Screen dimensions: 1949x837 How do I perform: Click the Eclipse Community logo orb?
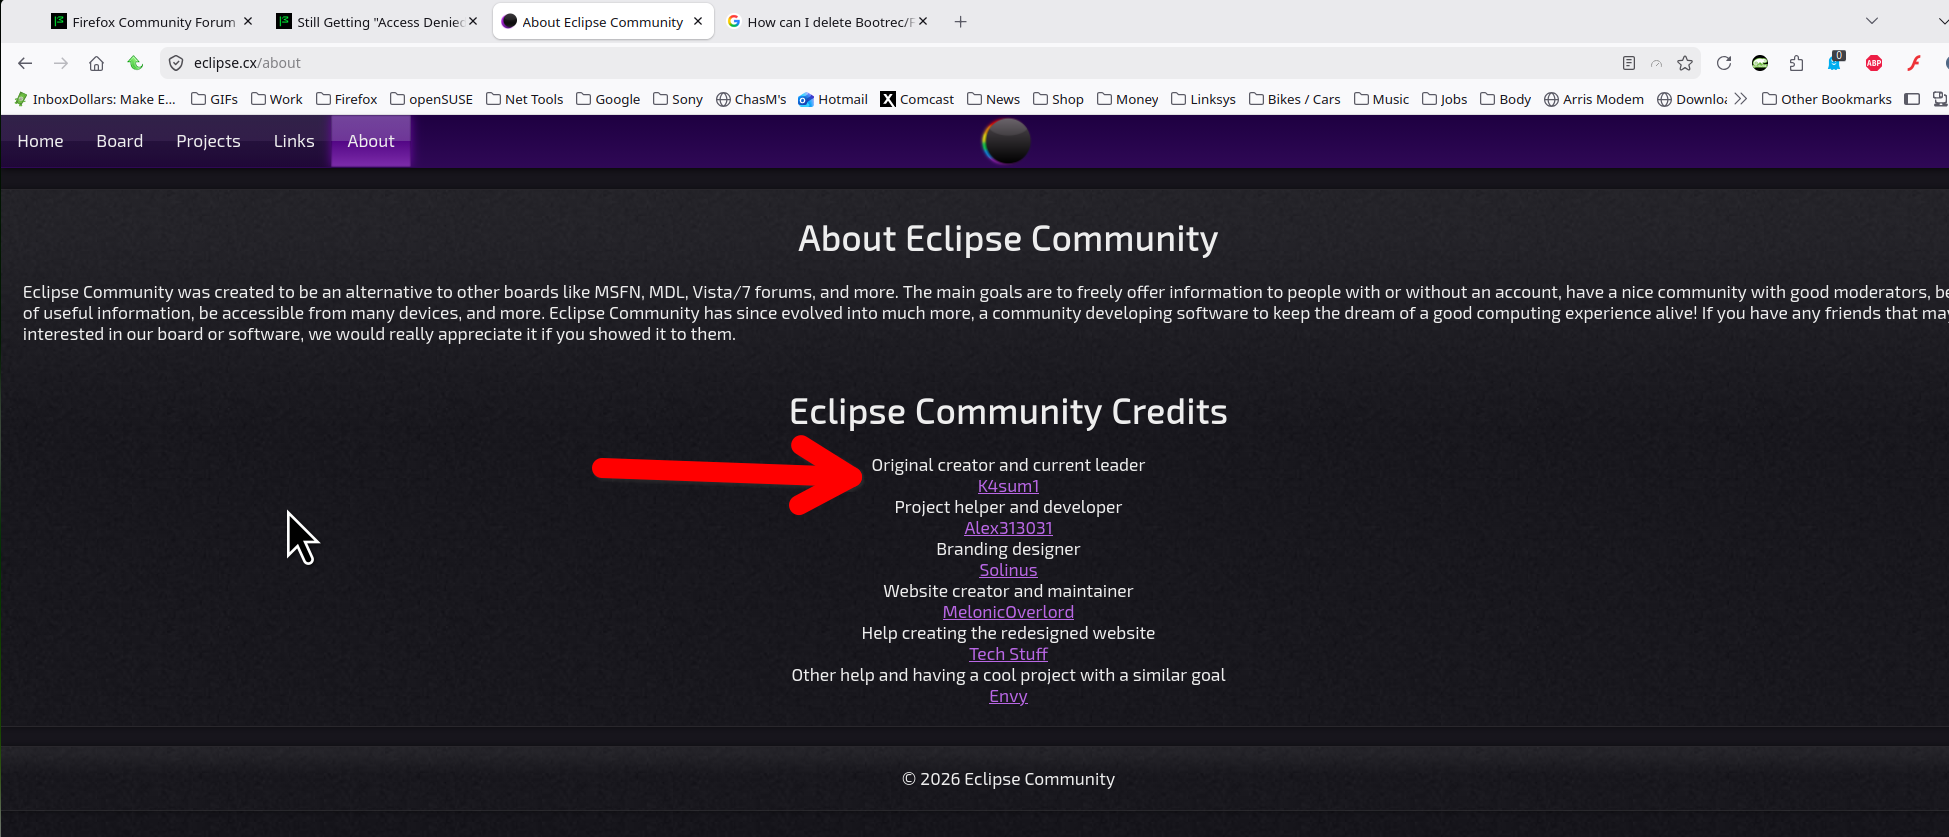(1006, 141)
